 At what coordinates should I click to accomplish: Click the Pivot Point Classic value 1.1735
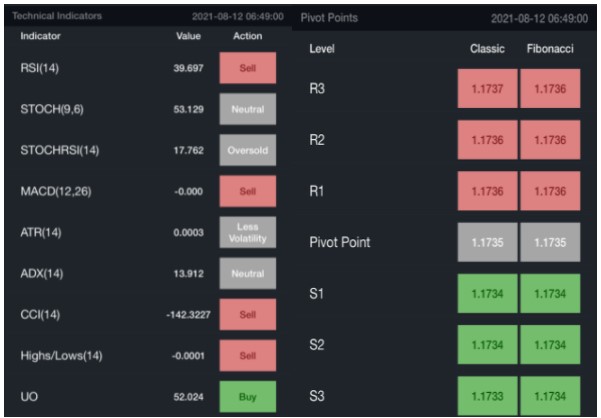487,242
